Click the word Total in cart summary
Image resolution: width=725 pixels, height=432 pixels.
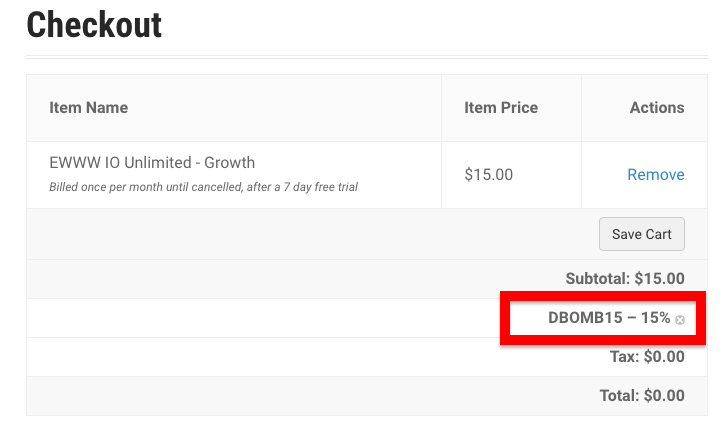[619, 395]
